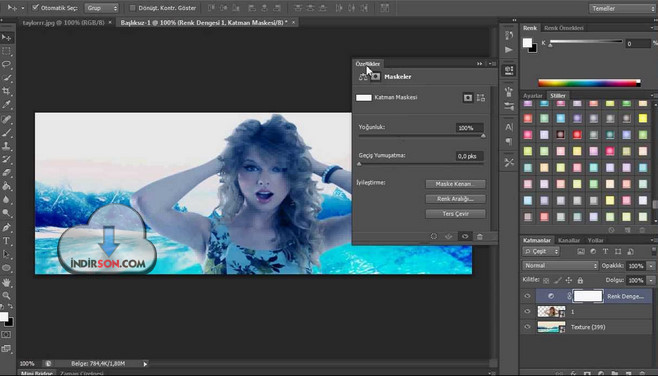Screen dimensions: 658x376
Task: Open the History panel dock icon
Action: coord(509,36)
